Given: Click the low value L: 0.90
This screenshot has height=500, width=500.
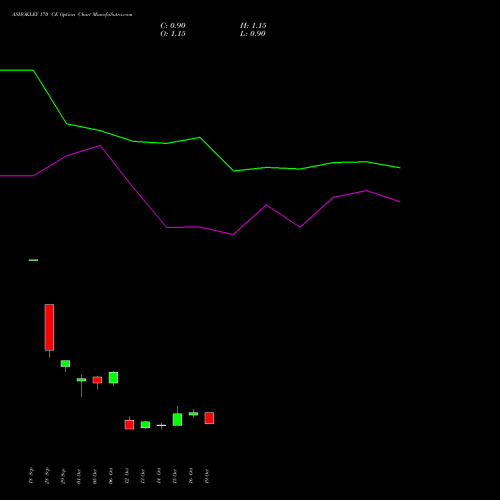Looking at the screenshot, I should coord(253,34).
